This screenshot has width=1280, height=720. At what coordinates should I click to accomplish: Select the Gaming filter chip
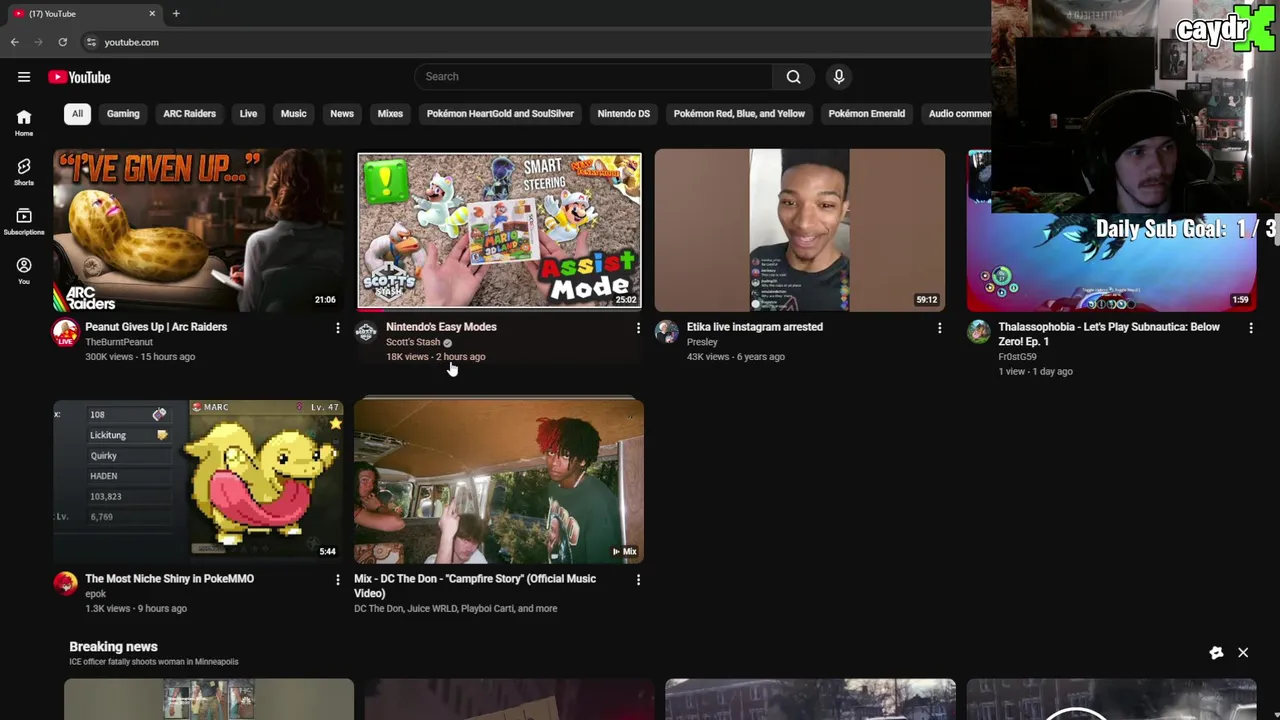tap(123, 114)
